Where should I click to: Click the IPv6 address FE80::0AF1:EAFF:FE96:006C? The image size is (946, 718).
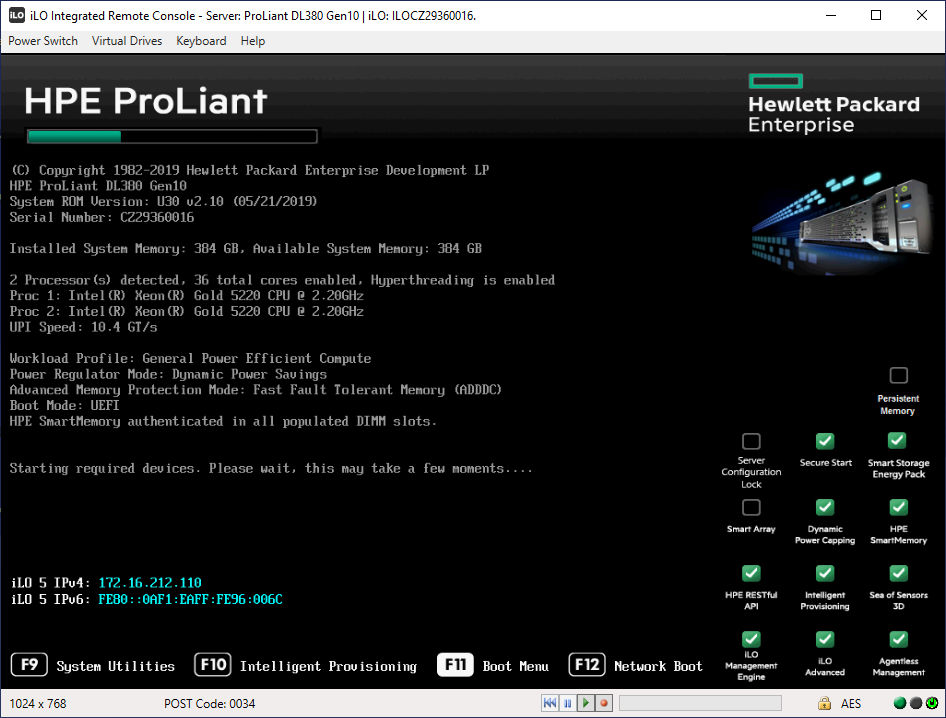coord(190,599)
